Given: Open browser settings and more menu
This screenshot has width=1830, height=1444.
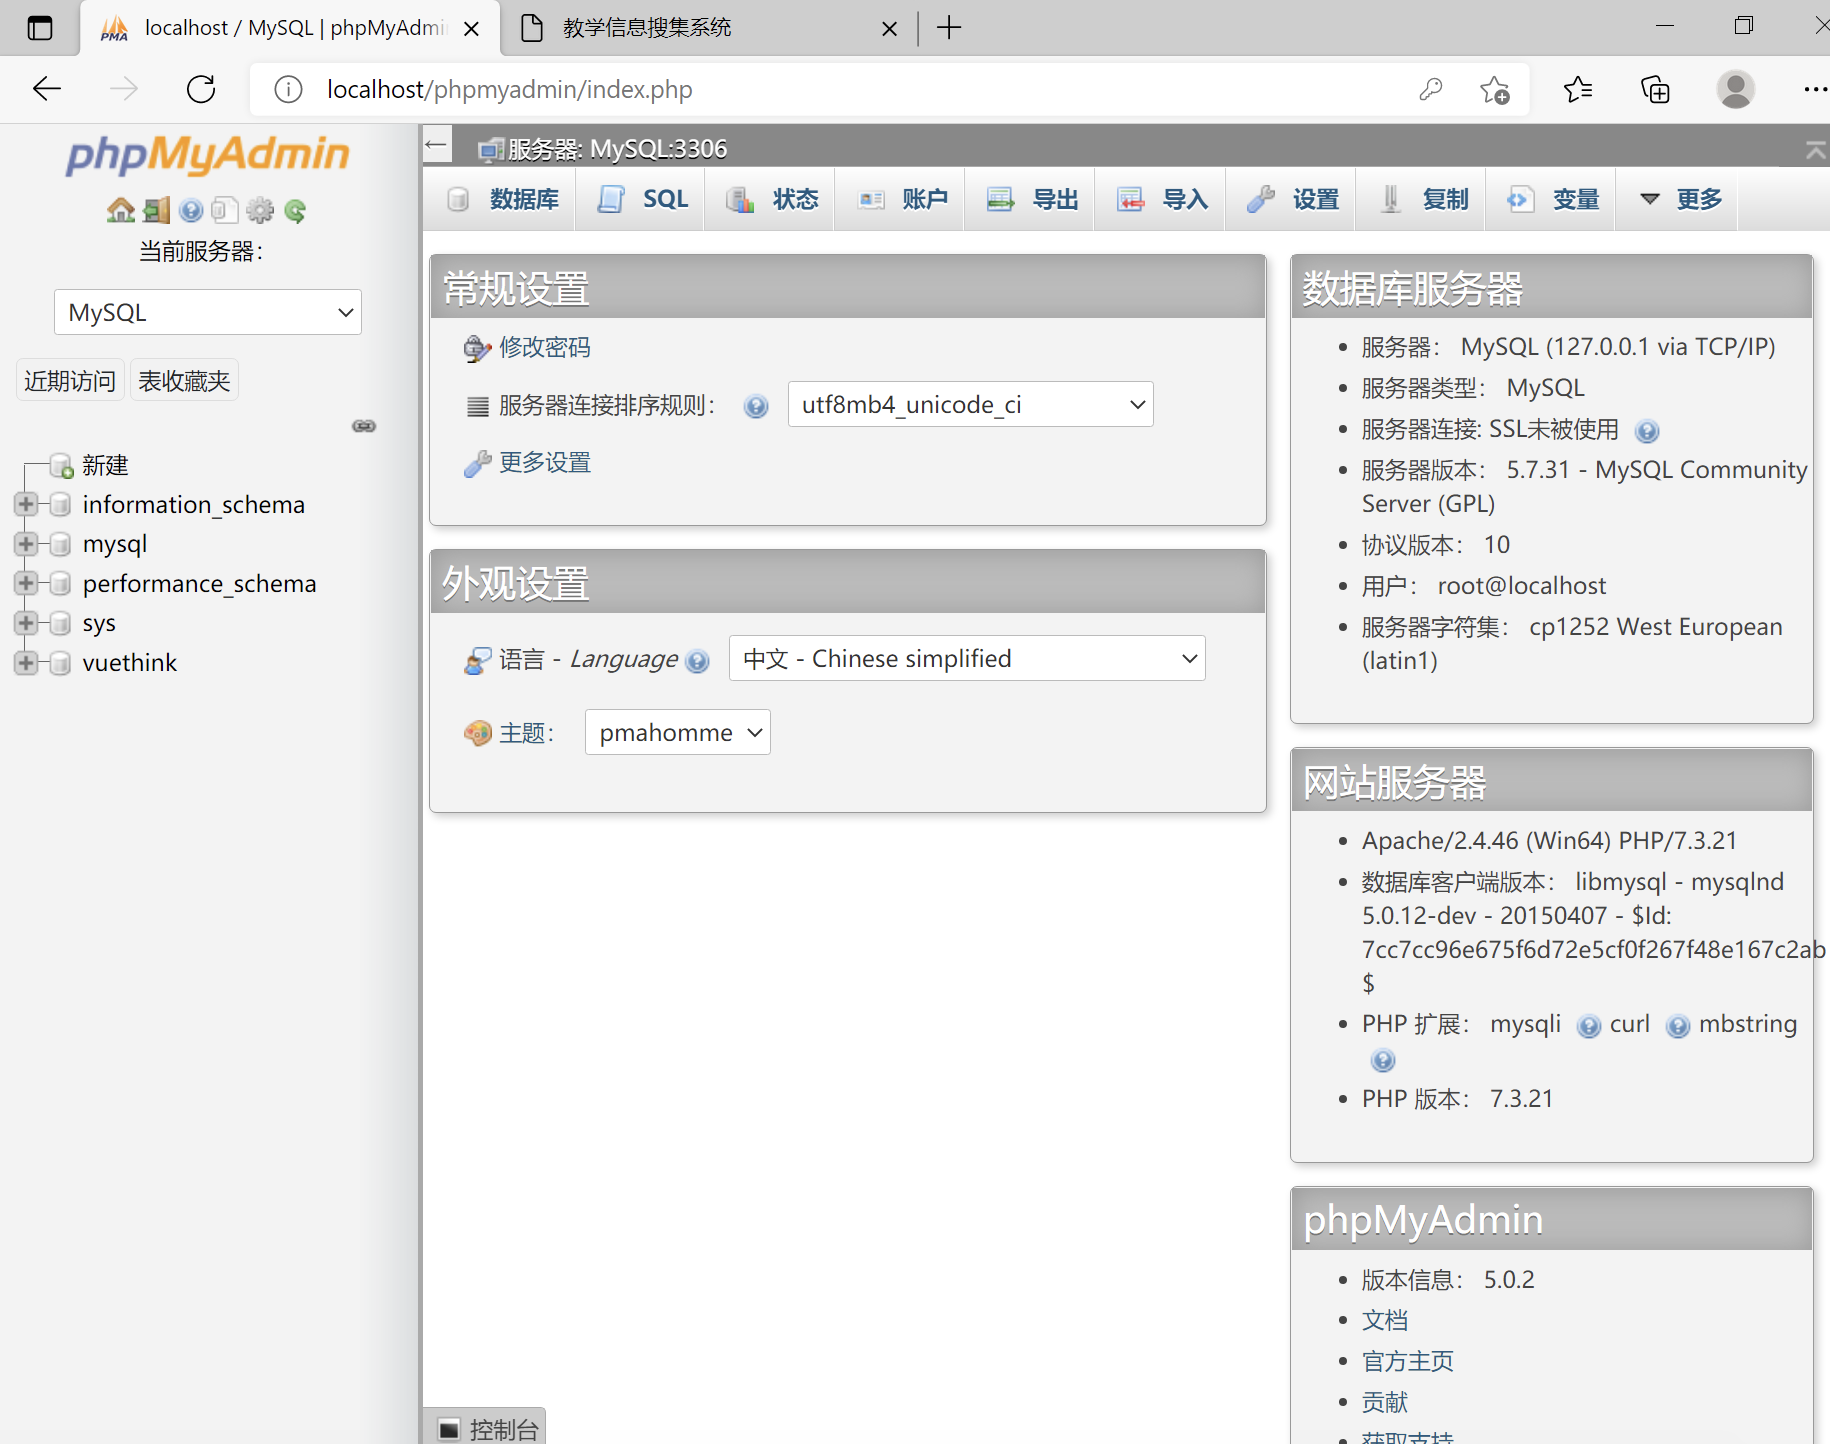Looking at the screenshot, I should (x=1814, y=89).
